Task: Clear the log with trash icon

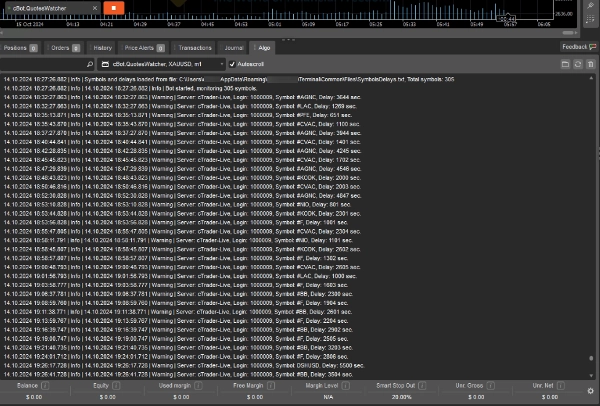Action: [x=590, y=63]
